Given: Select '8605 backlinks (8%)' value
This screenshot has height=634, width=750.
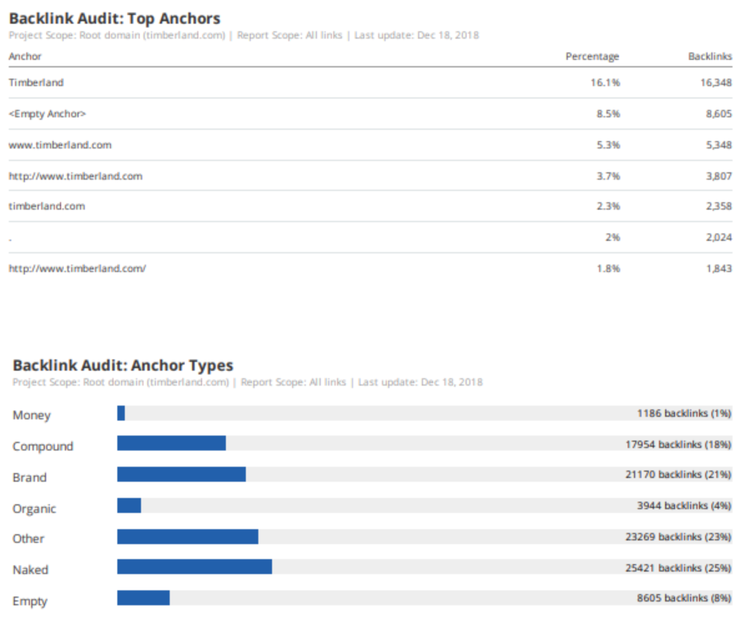Looking at the screenshot, I should [x=684, y=598].
